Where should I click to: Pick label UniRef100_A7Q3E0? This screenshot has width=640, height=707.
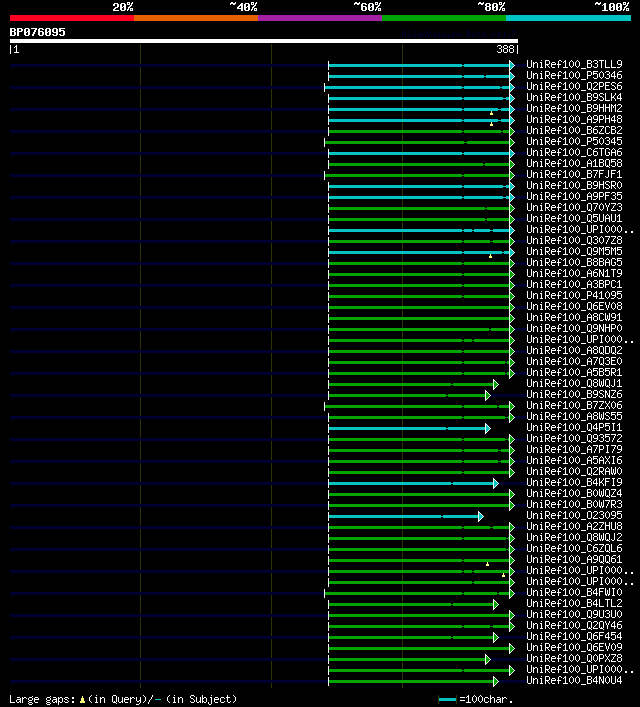tap(574, 362)
